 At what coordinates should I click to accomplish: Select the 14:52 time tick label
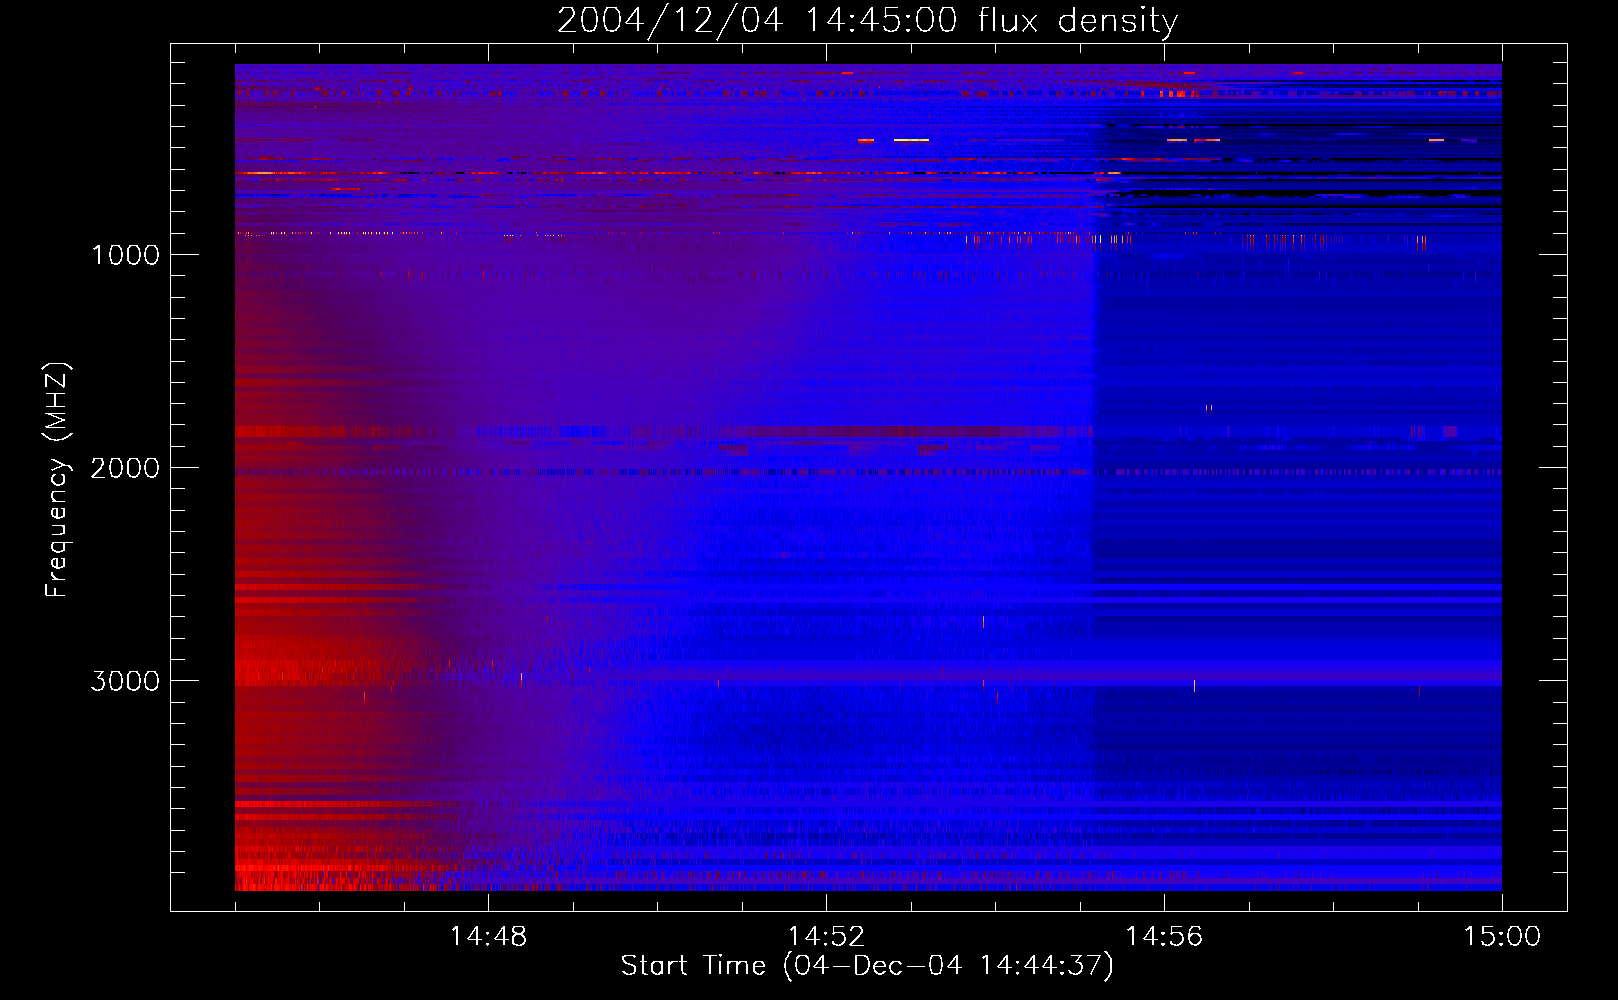tap(826, 937)
